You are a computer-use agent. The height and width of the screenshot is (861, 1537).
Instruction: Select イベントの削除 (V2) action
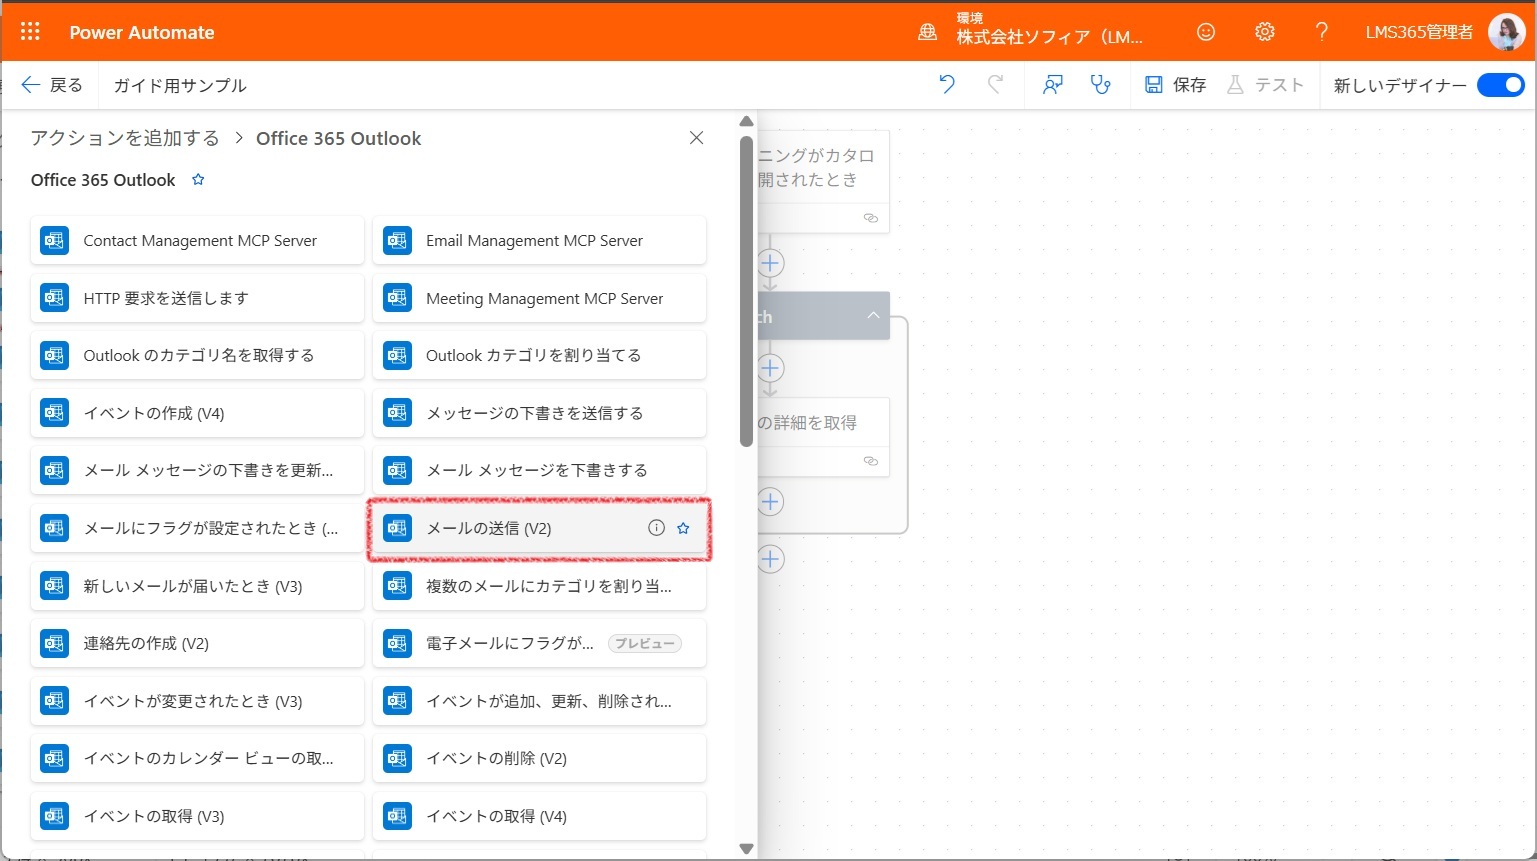click(539, 758)
